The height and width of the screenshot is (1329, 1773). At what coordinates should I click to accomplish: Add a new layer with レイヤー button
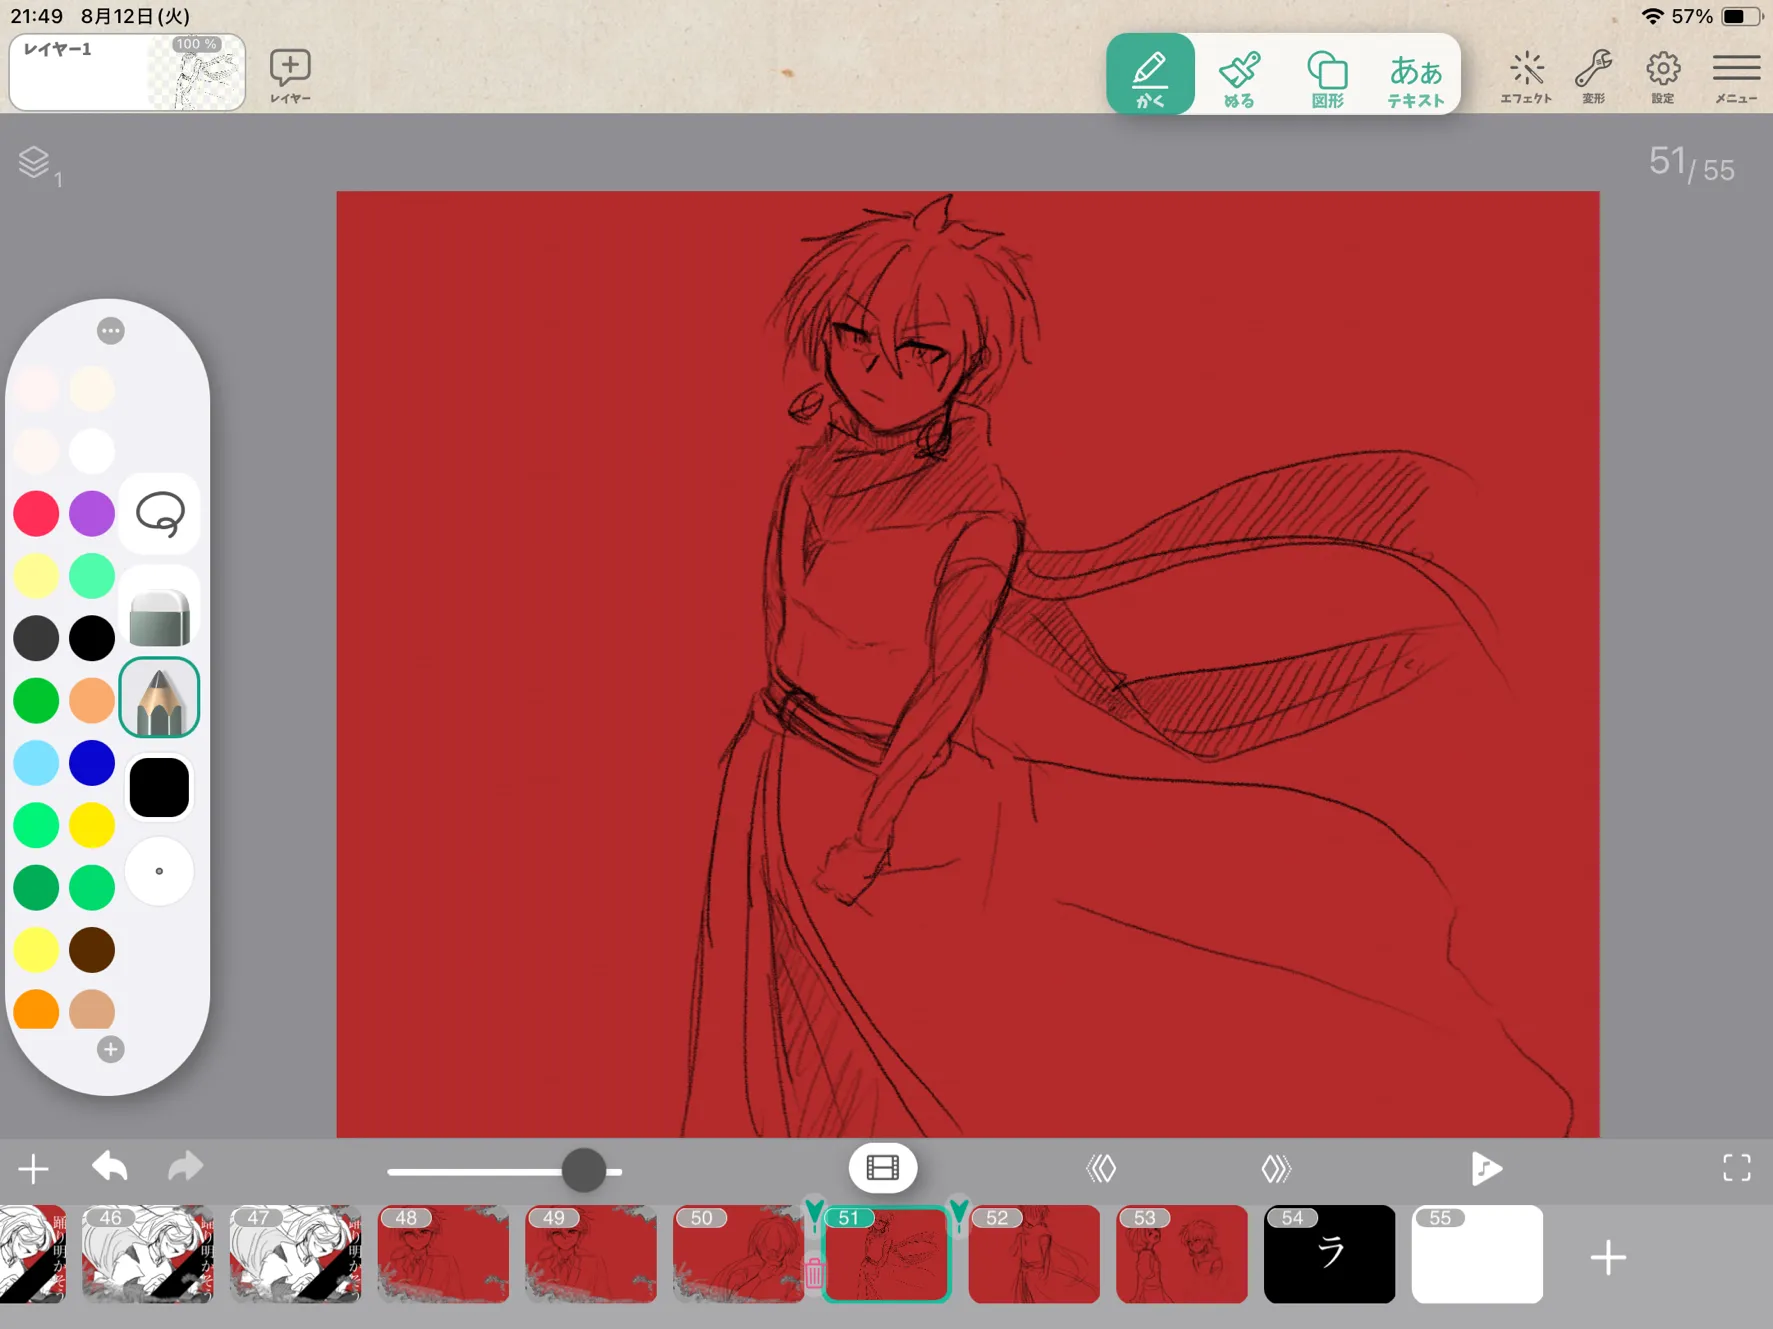[290, 76]
